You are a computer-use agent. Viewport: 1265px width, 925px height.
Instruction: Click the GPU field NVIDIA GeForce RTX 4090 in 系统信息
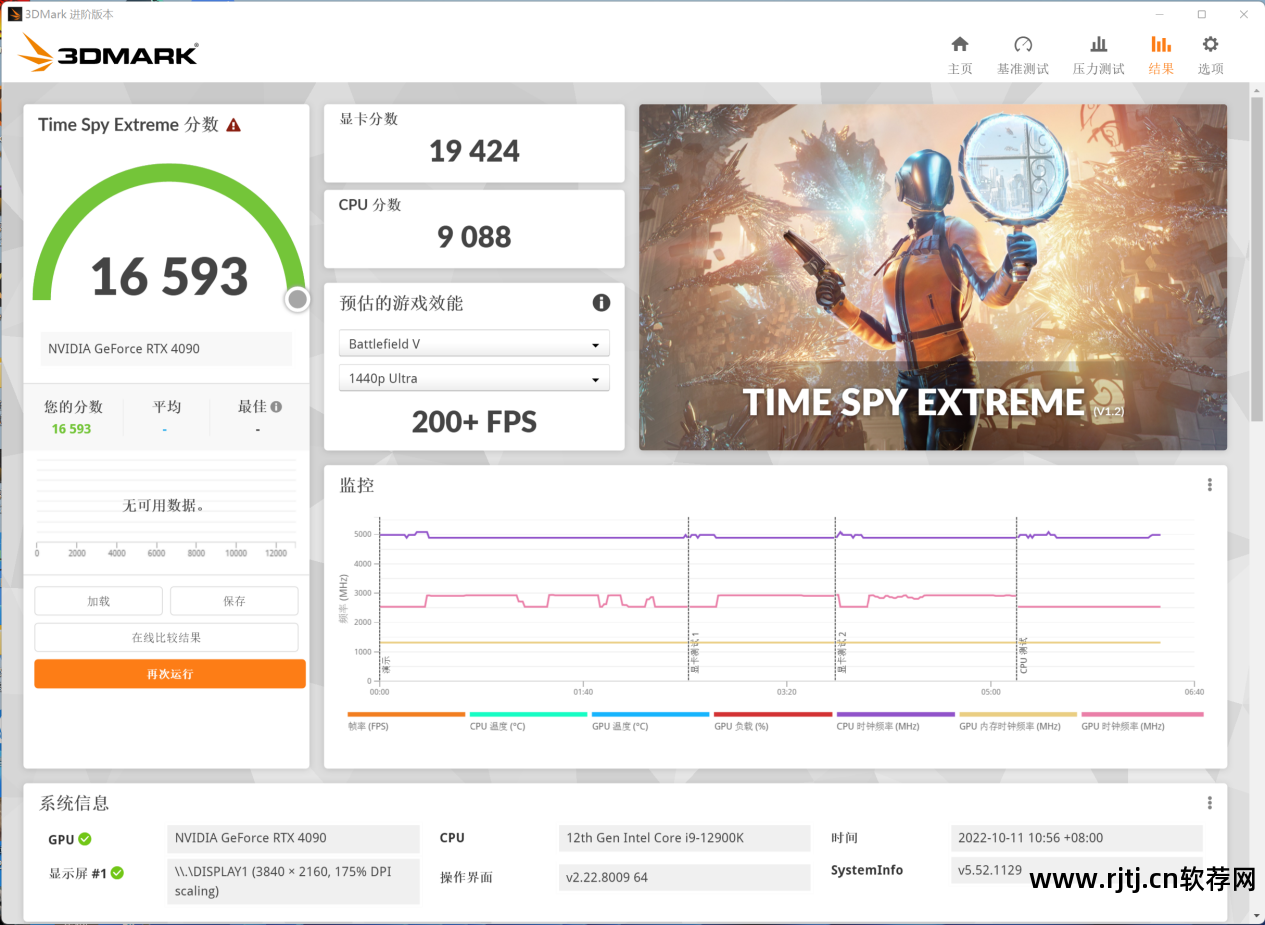coord(293,838)
